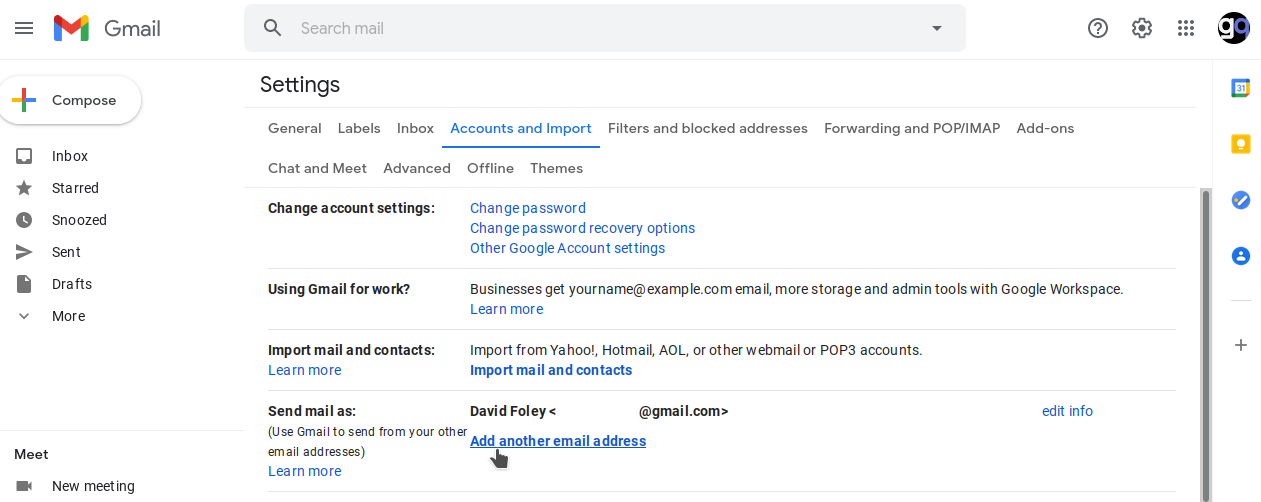This screenshot has width=1261, height=502.
Task: Click the Meet section heading
Action: pyautogui.click(x=31, y=454)
